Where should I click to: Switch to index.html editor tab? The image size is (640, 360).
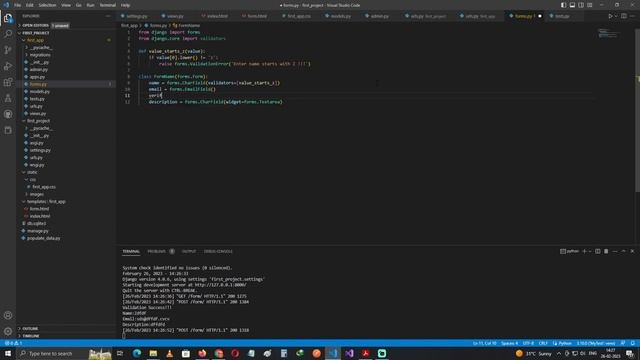[x=217, y=16]
